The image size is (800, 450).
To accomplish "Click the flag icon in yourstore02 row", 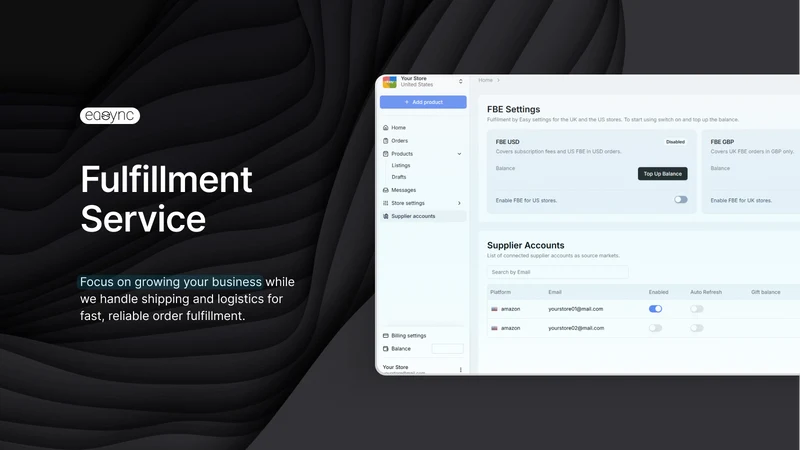I will 494,328.
